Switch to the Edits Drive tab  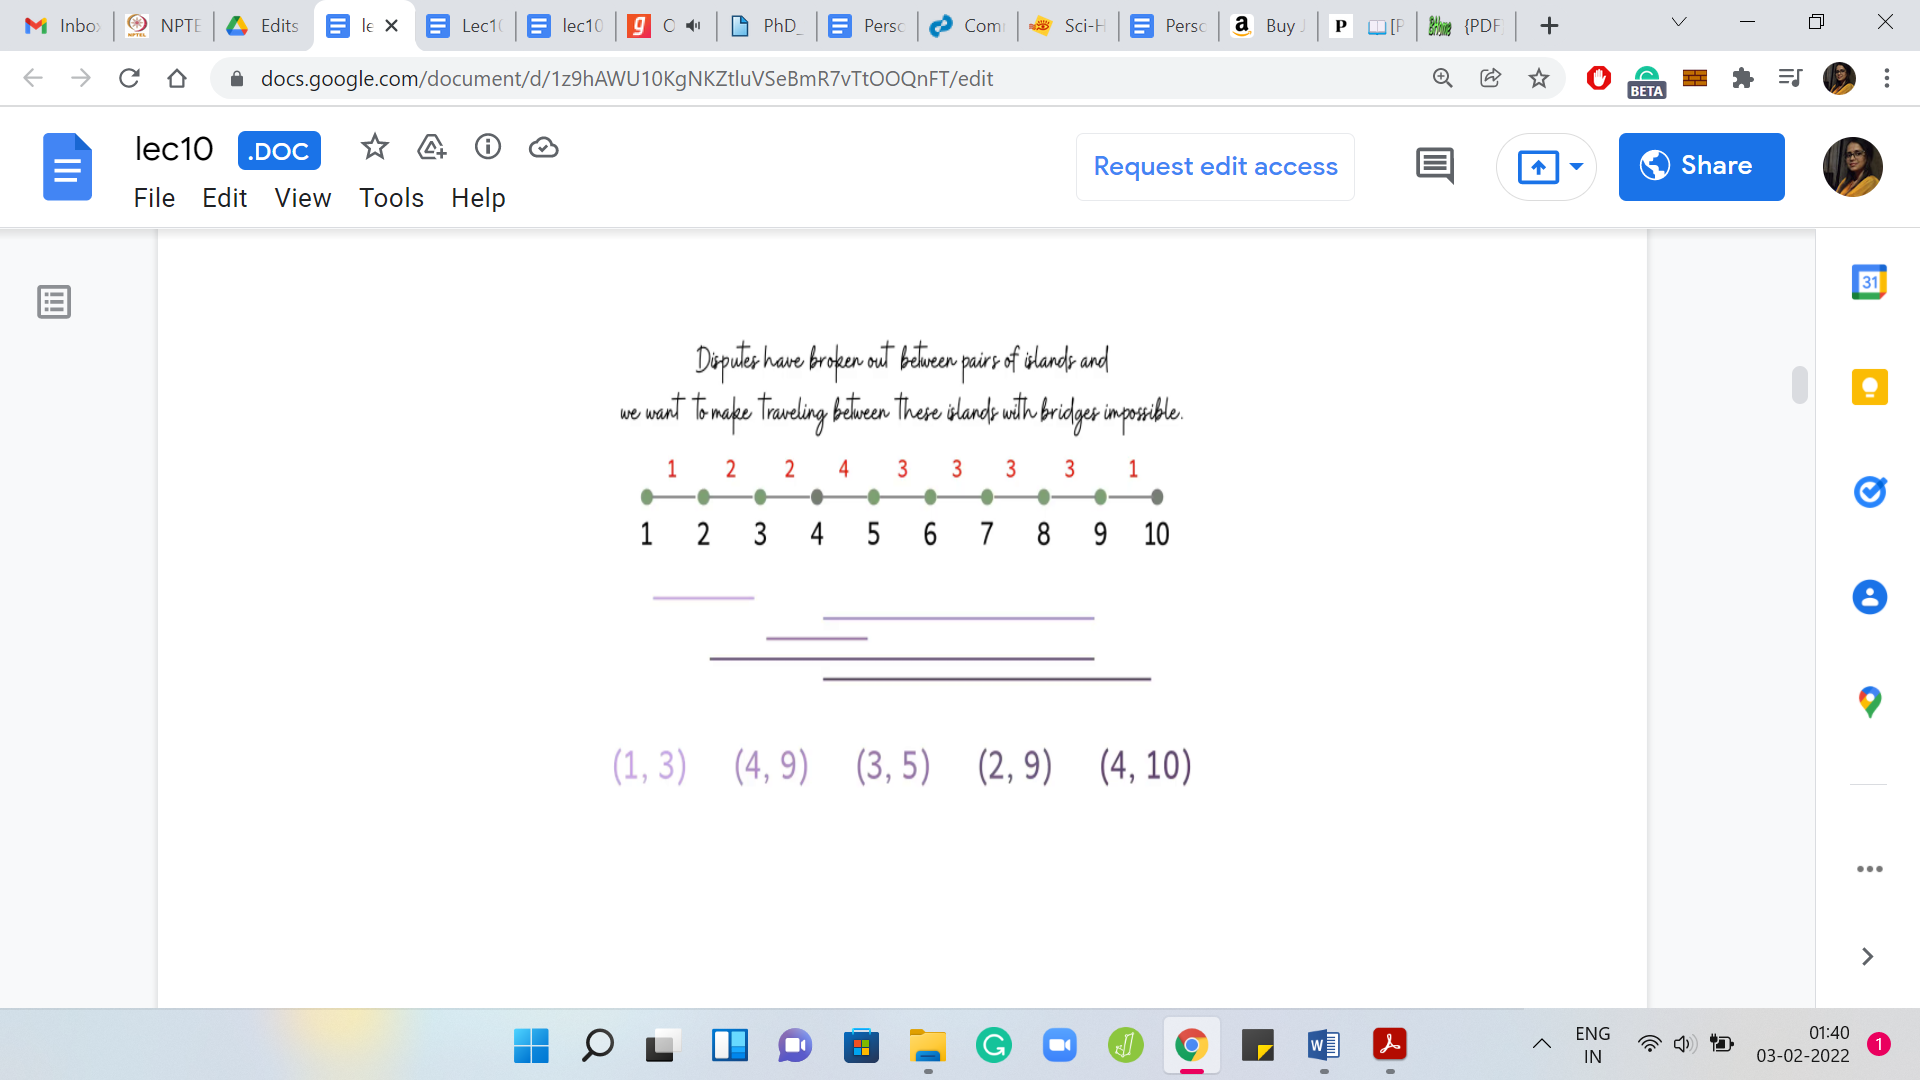pos(264,26)
